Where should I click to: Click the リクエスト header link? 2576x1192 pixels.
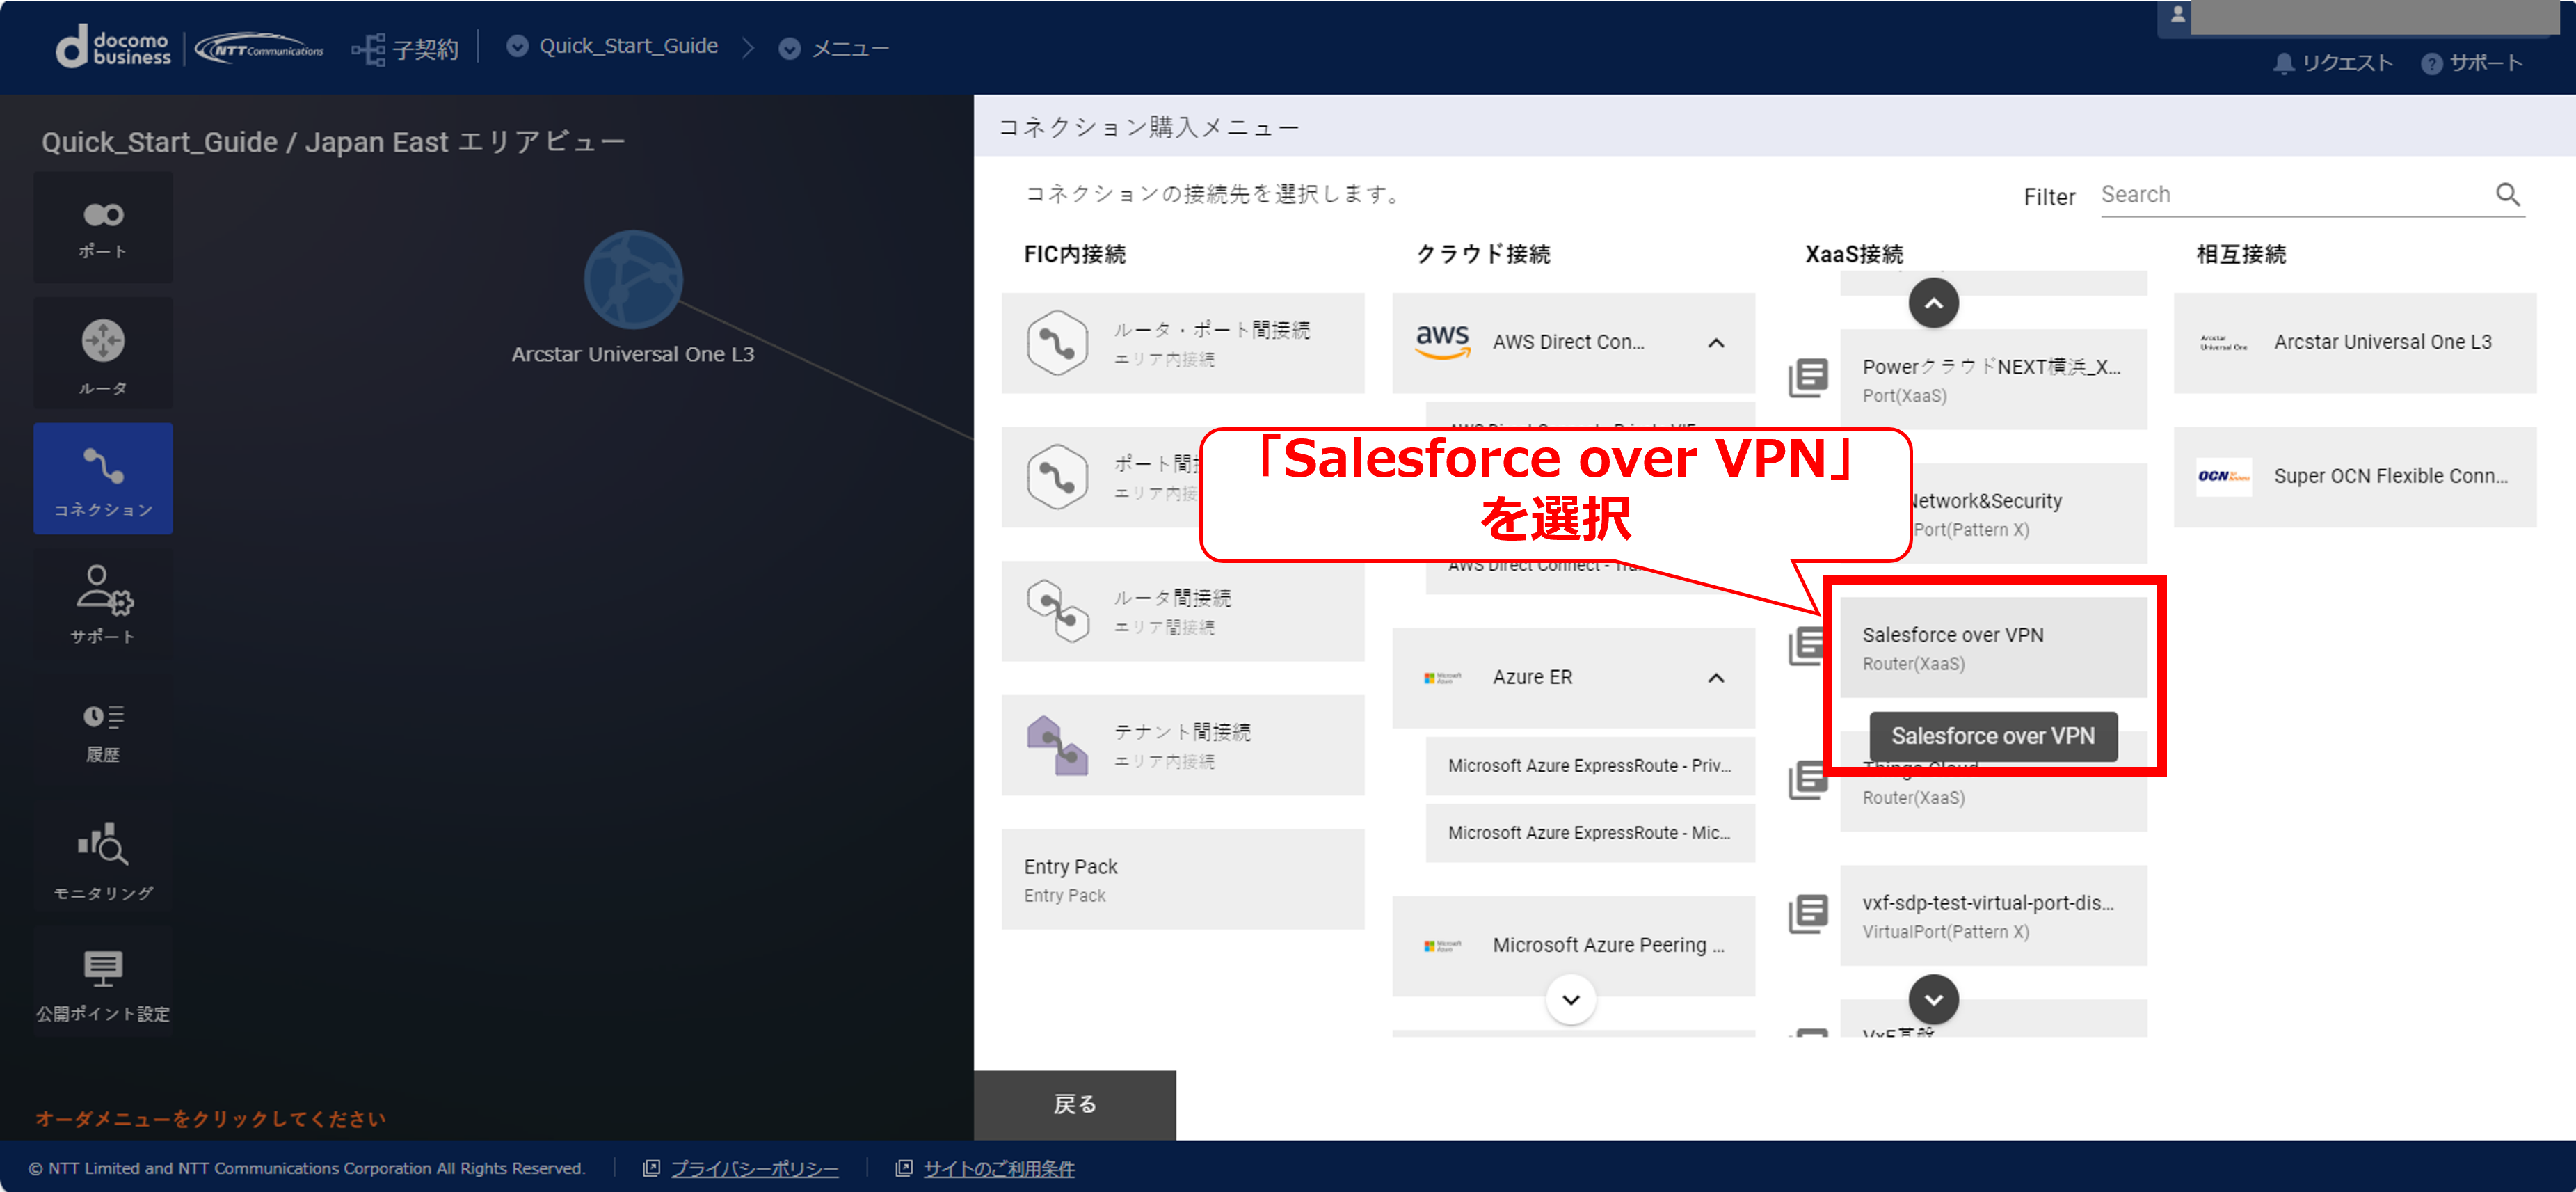2346,63
